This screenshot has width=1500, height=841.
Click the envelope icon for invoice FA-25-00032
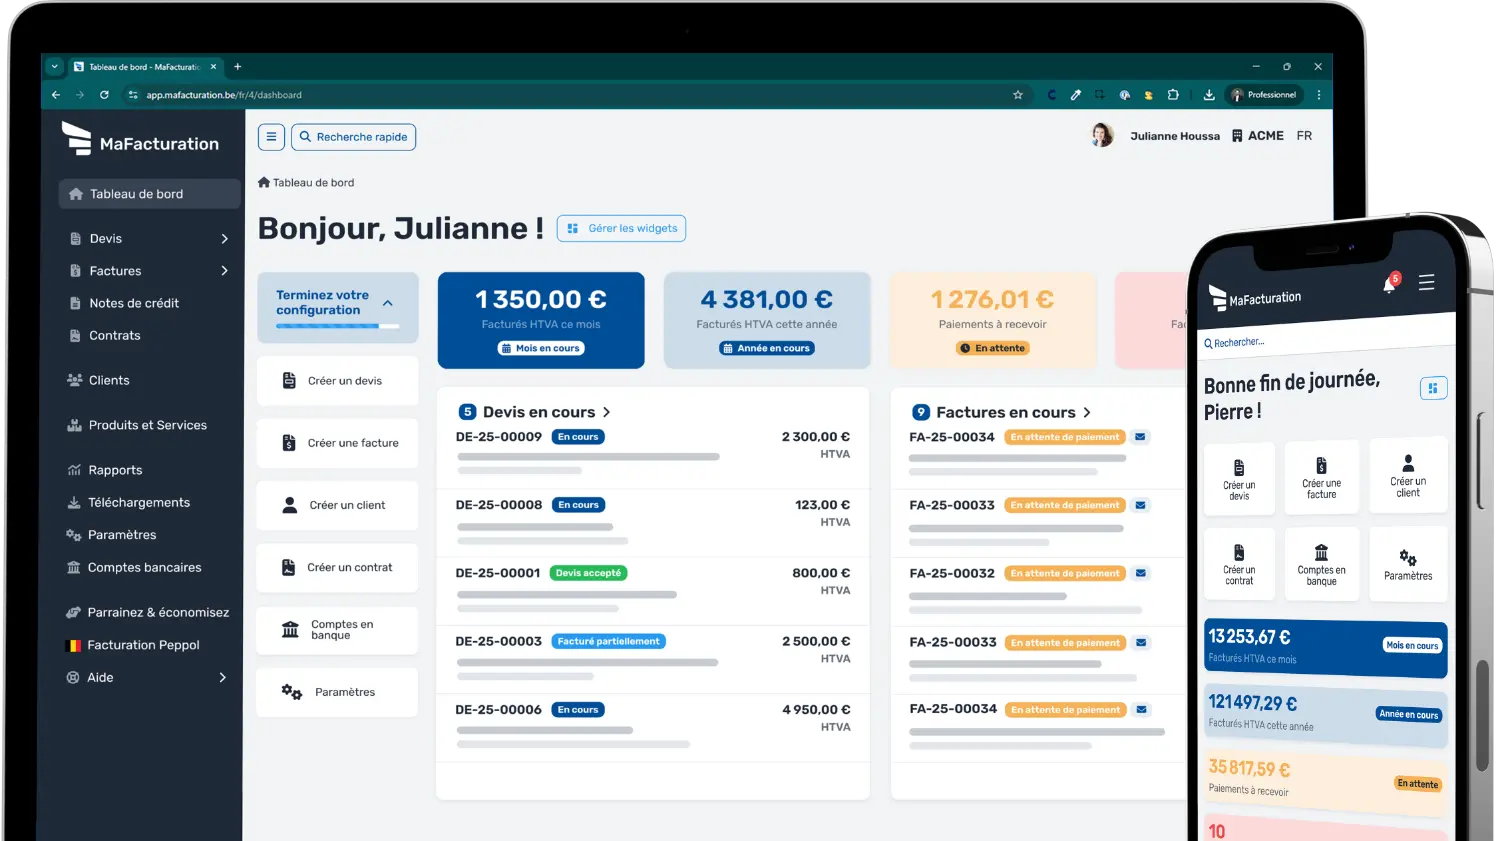(x=1141, y=573)
